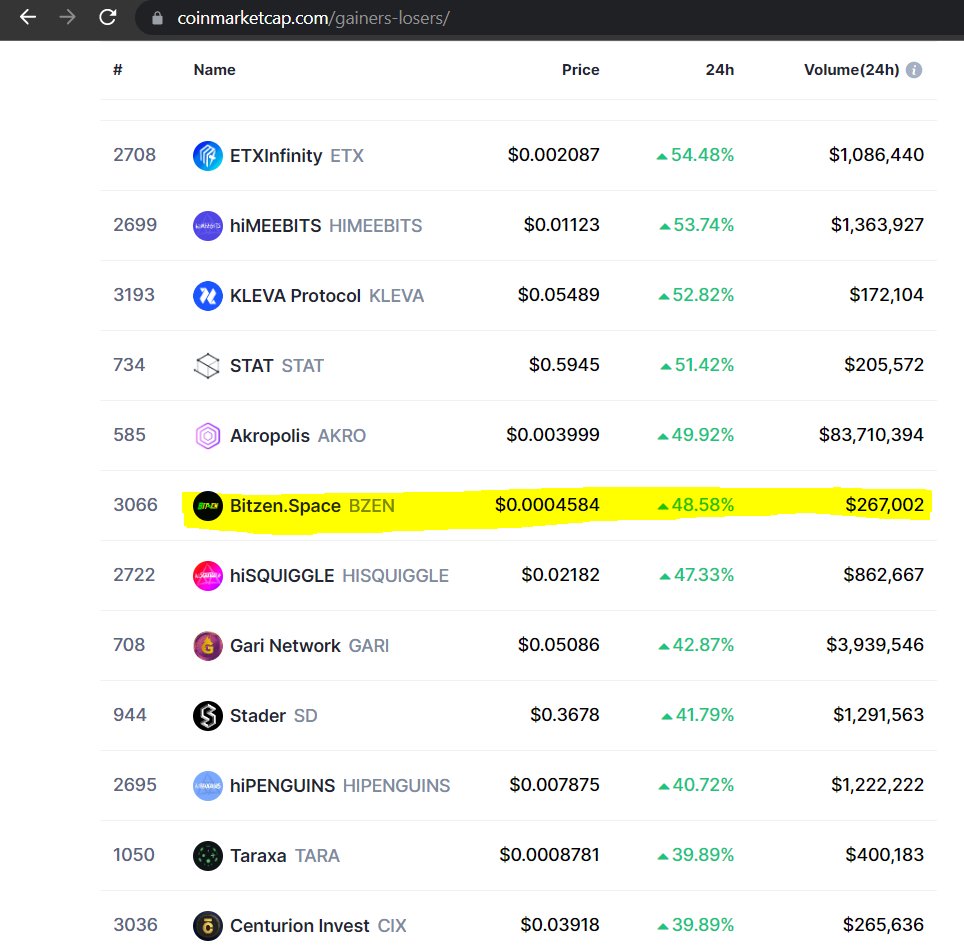Click the price $0.3678
Screen dimensions: 964x950
[x=564, y=715]
